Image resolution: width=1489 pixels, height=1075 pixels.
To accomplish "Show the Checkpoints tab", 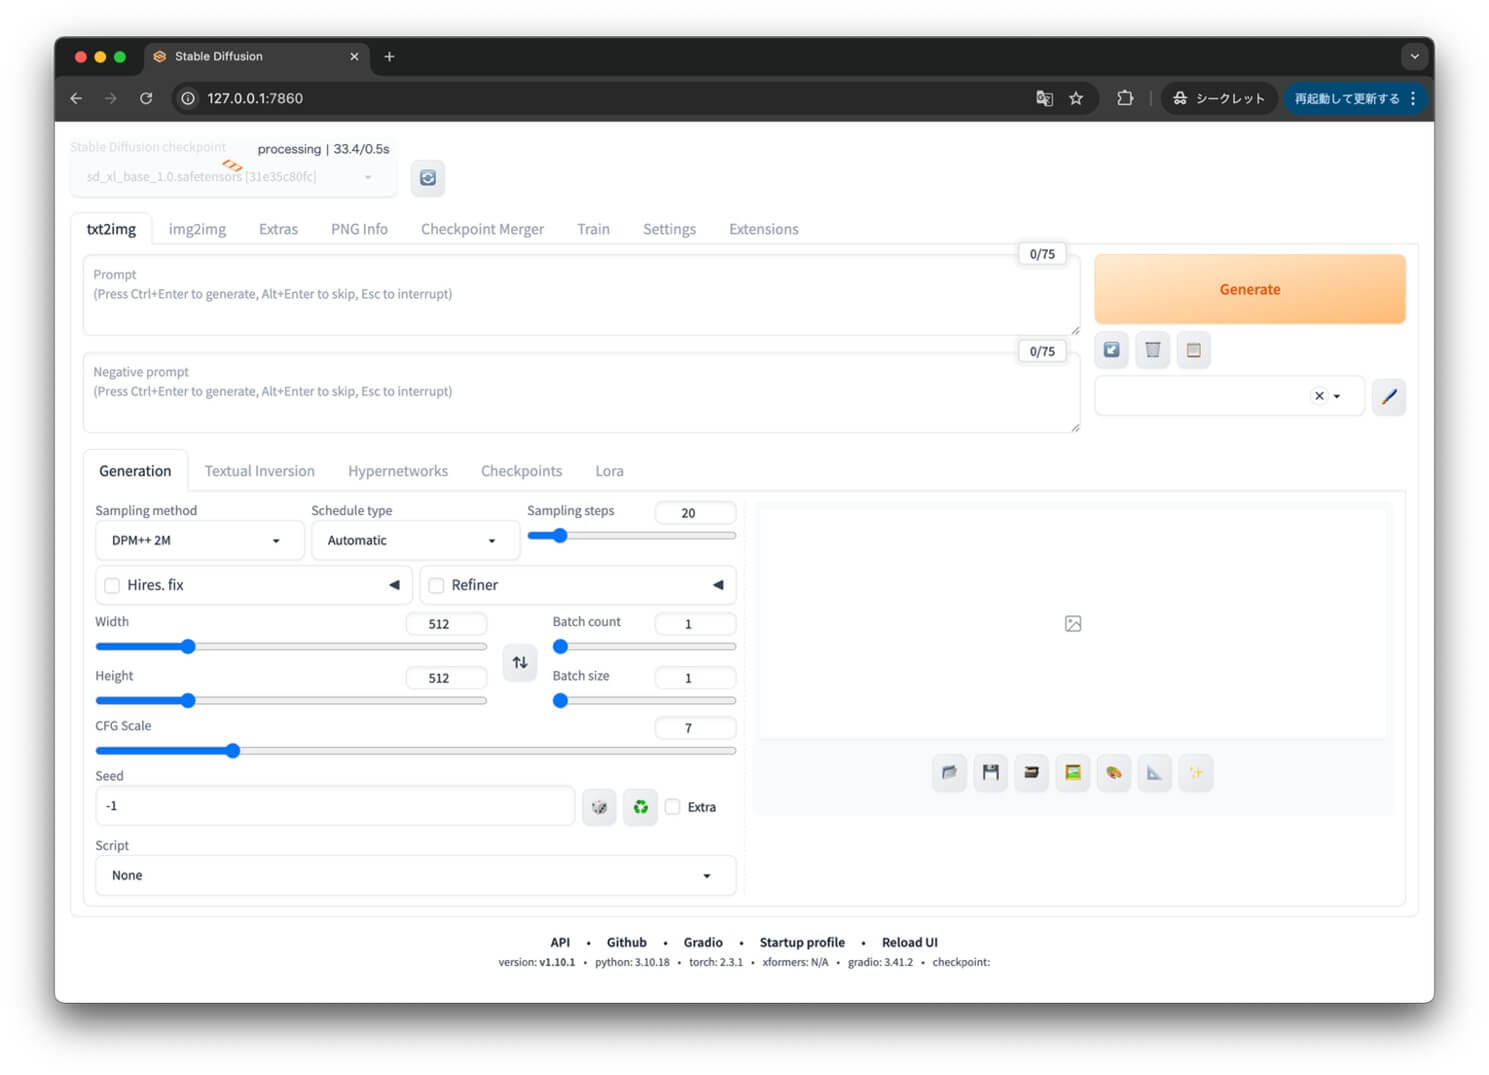I will 521,471.
